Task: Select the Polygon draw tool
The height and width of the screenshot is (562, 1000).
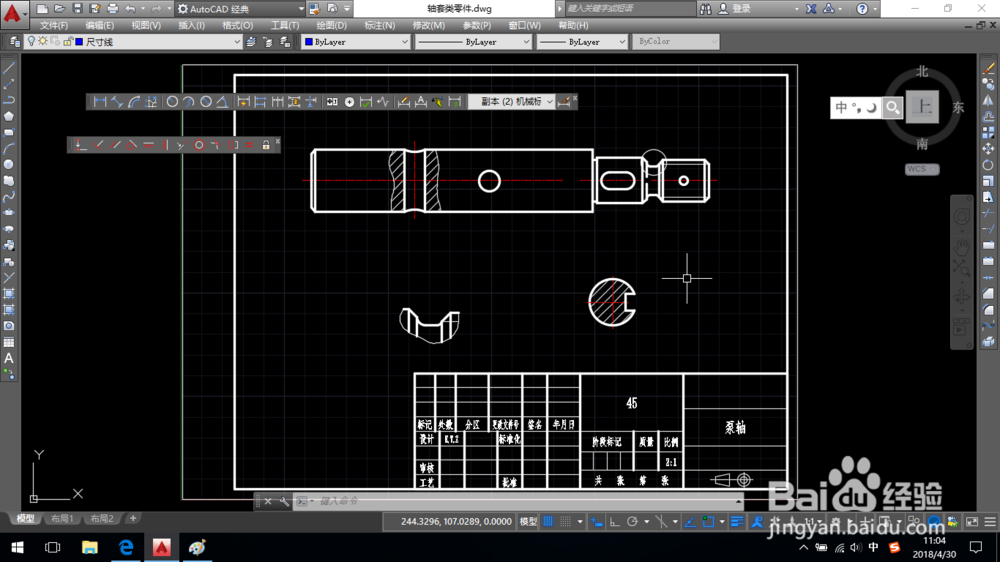Action: [x=9, y=116]
